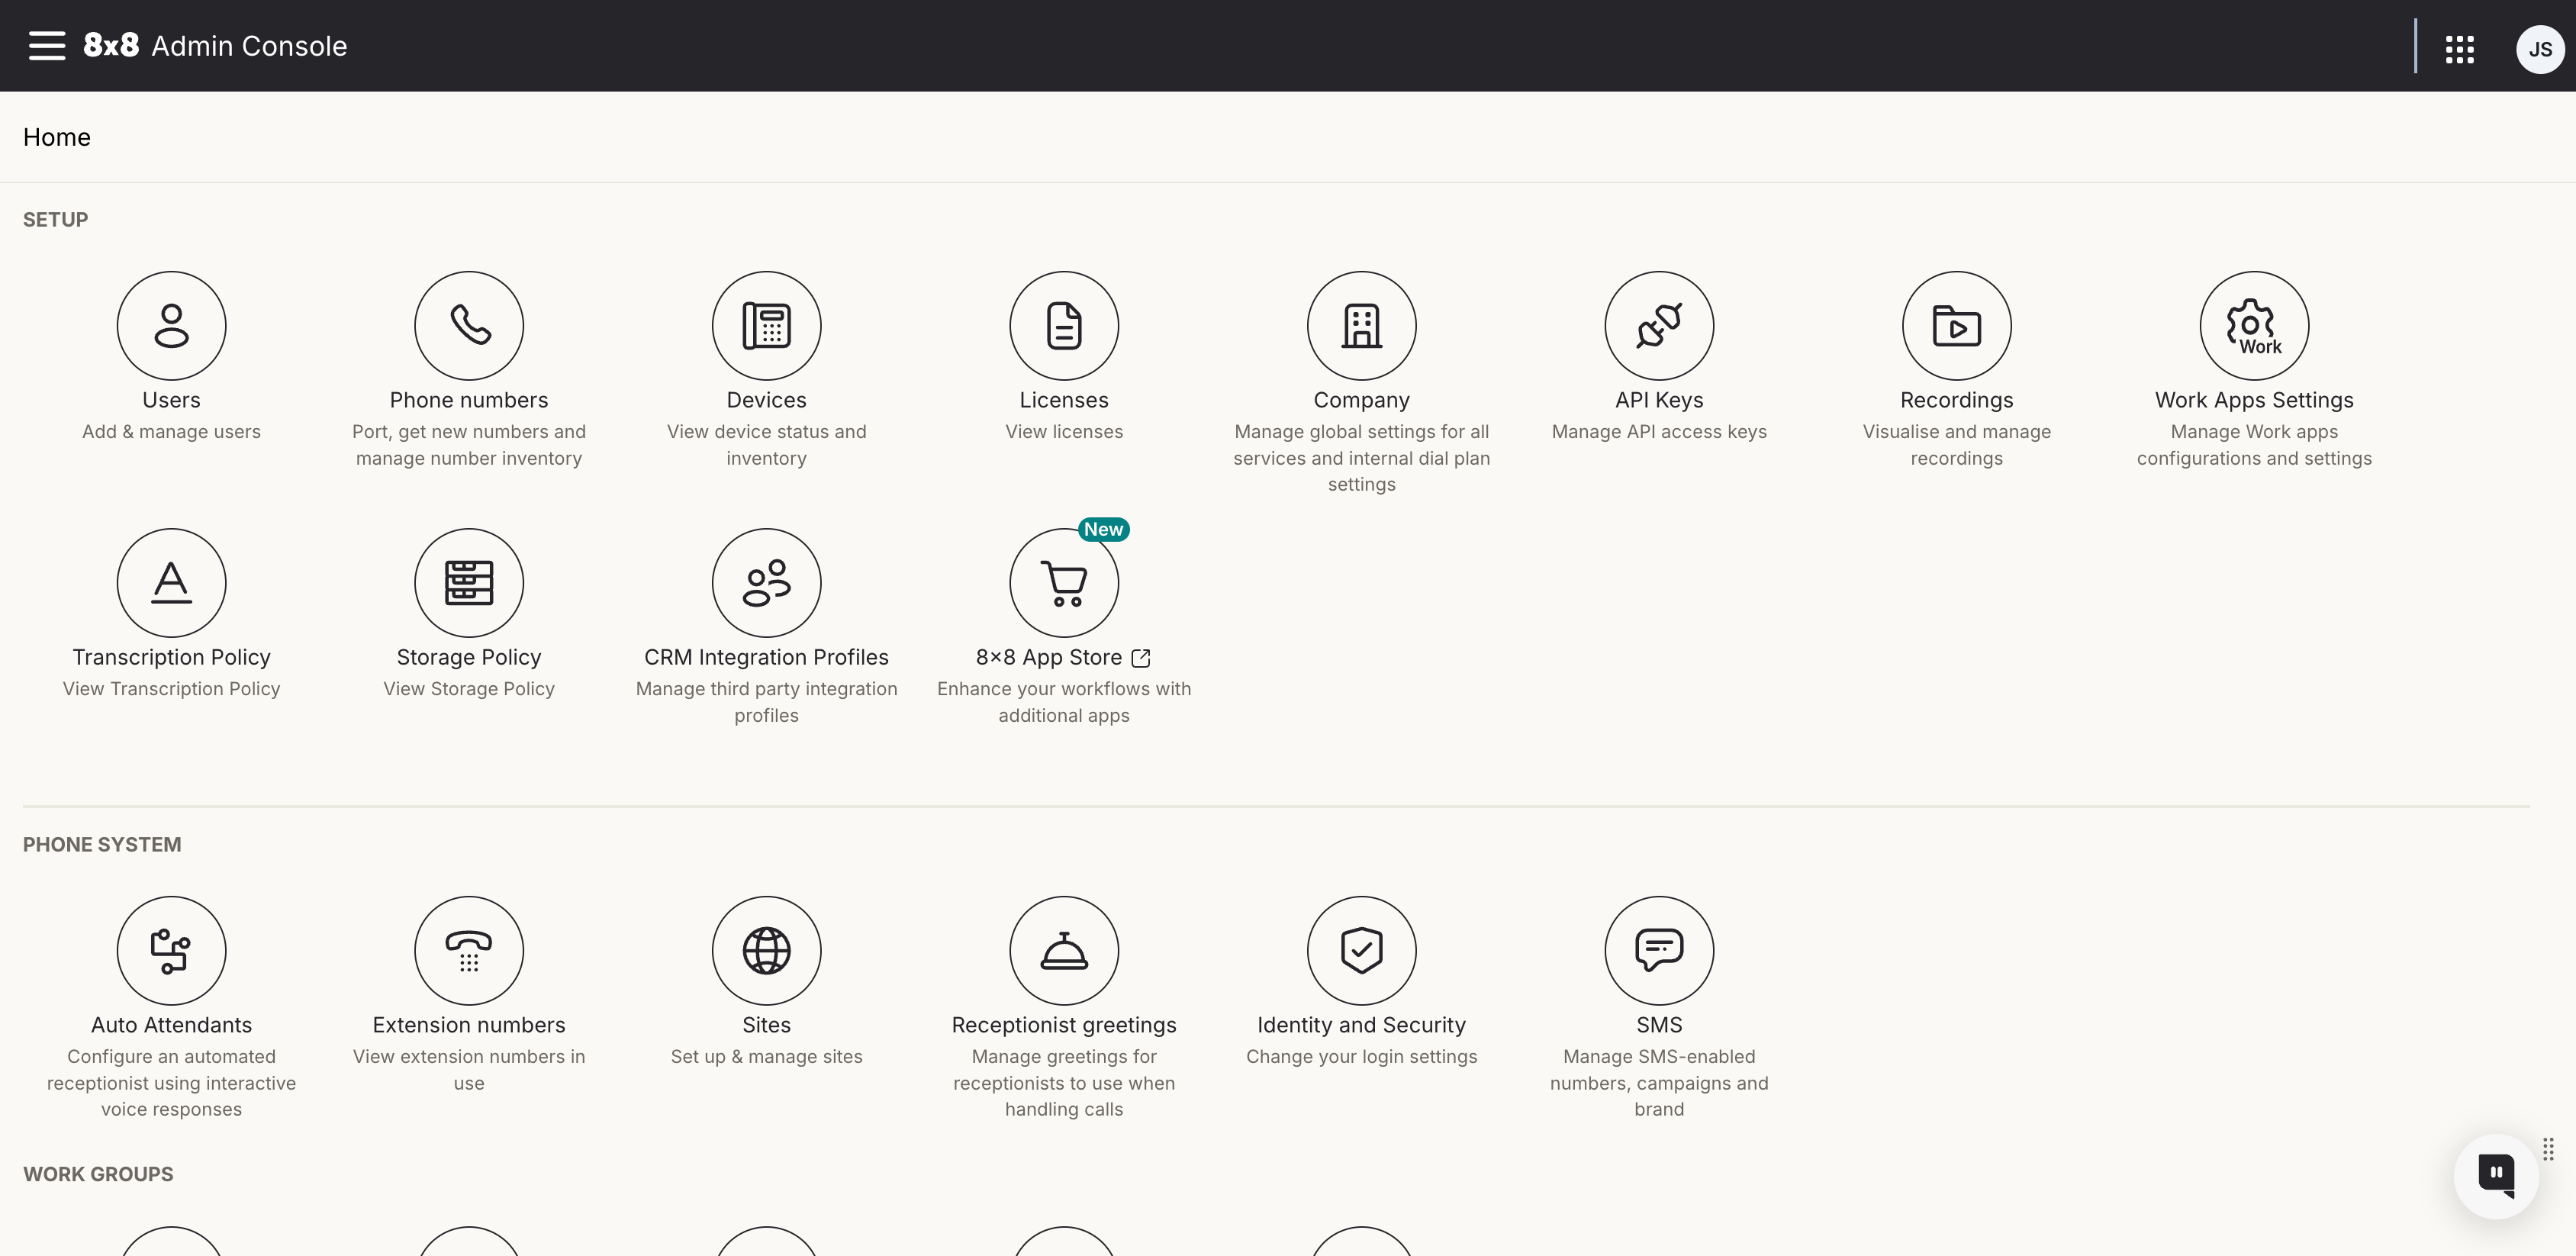Open the JS user profile avatar
This screenshot has height=1256, width=2576.
pyautogui.click(x=2539, y=49)
